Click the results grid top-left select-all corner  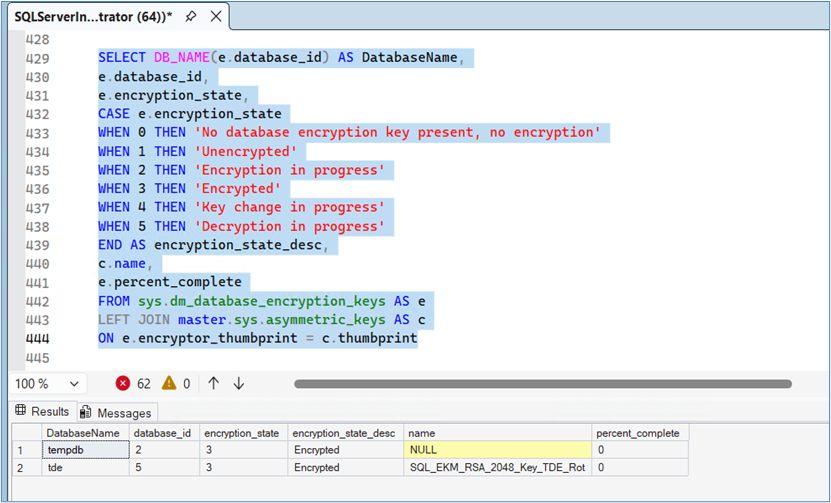pos(26,433)
